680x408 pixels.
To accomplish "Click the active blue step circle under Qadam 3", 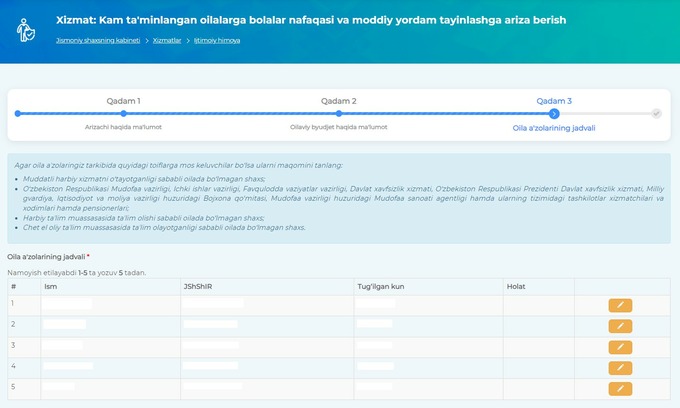I will coord(554,114).
